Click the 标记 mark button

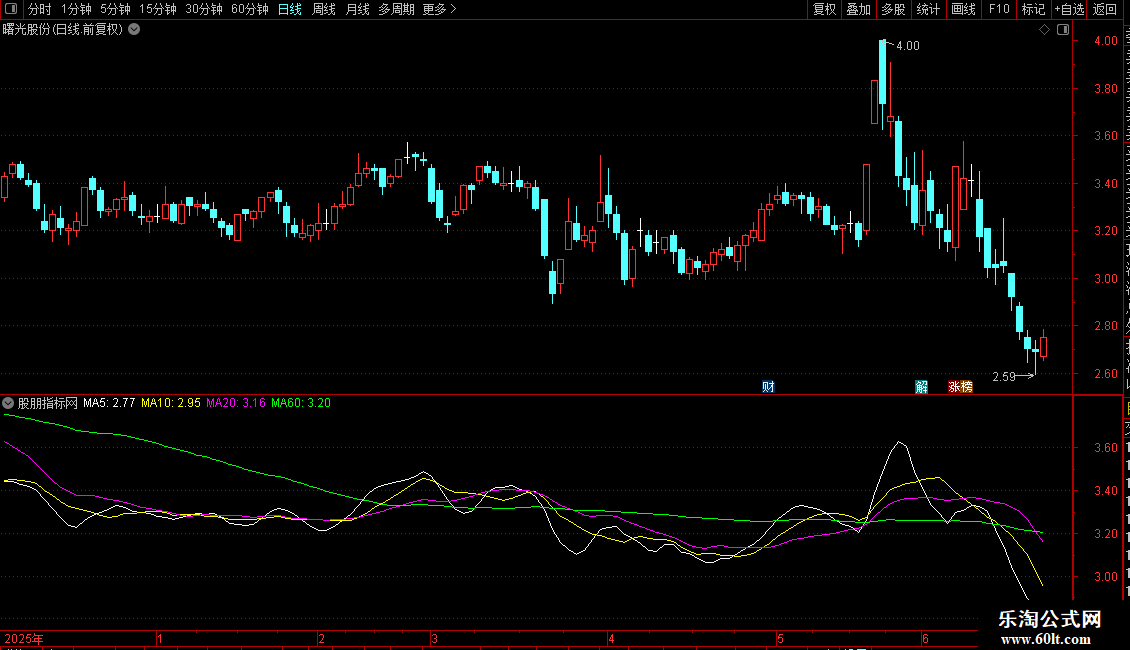[x=1033, y=9]
